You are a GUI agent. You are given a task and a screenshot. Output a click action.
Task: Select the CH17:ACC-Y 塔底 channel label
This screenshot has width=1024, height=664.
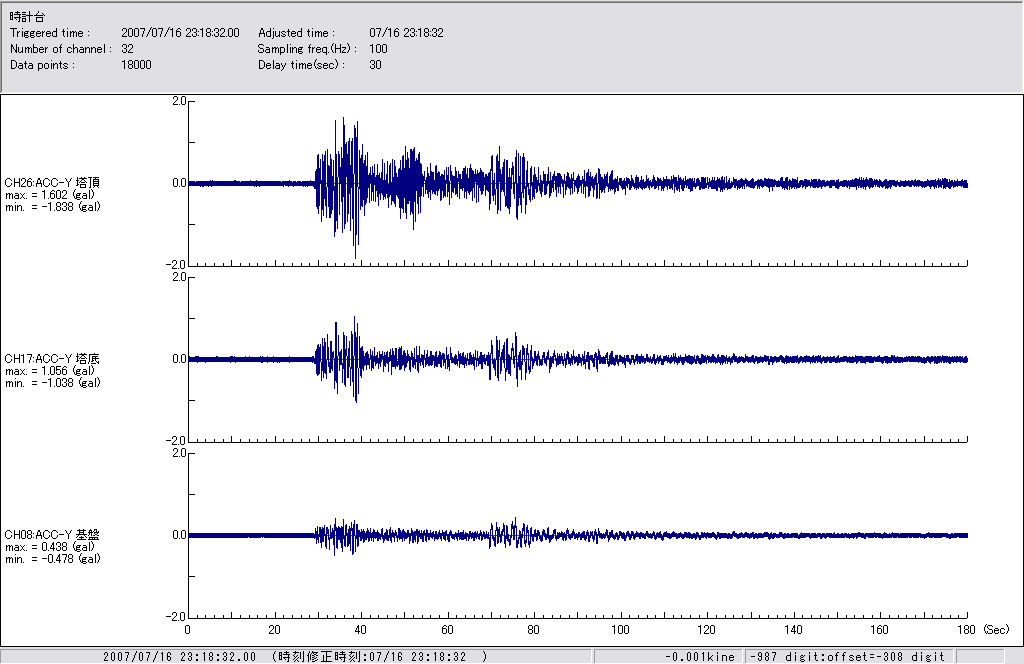coord(52,358)
